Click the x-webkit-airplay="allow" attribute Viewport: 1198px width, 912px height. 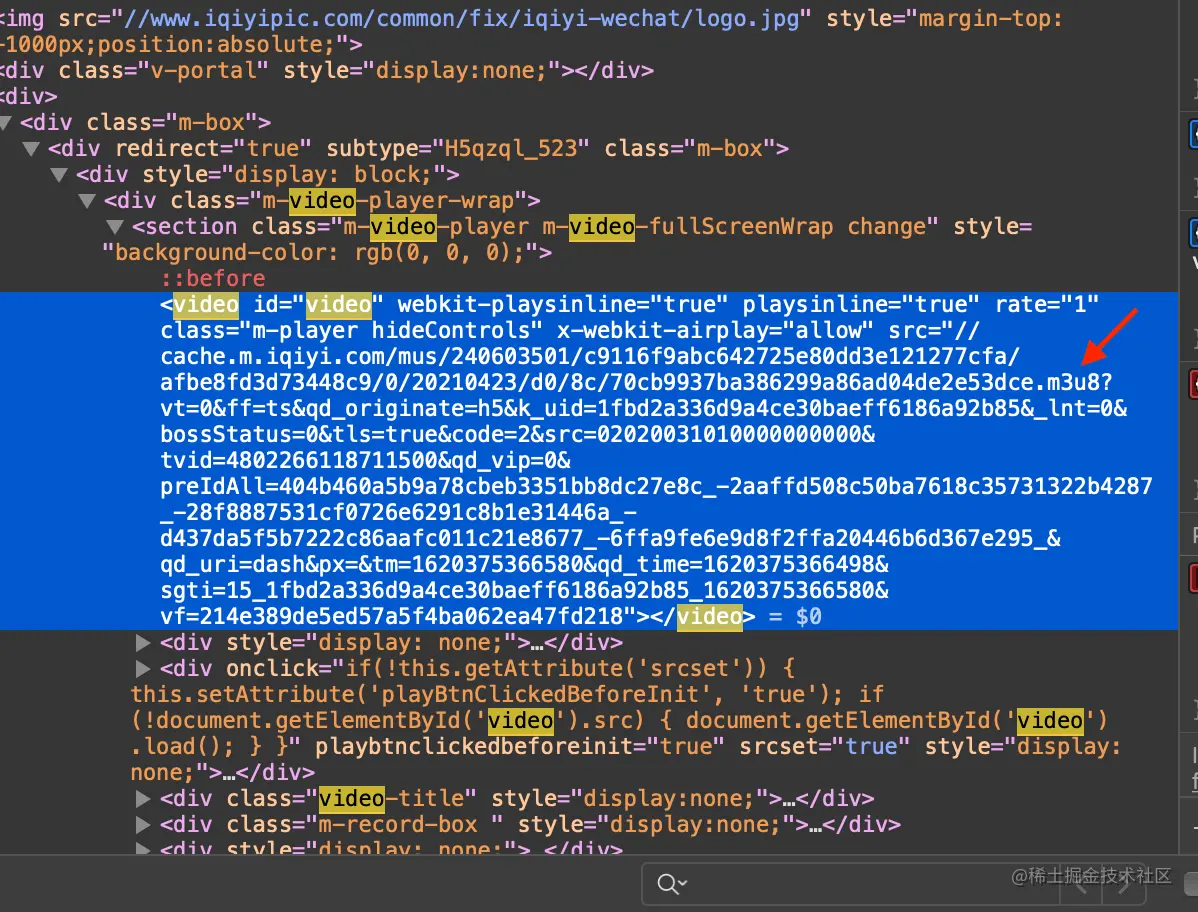click(x=715, y=330)
